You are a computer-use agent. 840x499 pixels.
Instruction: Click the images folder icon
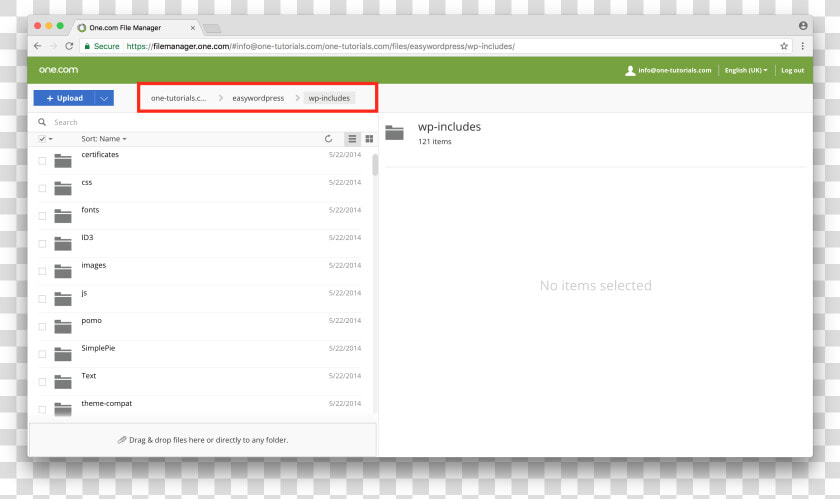(x=63, y=271)
